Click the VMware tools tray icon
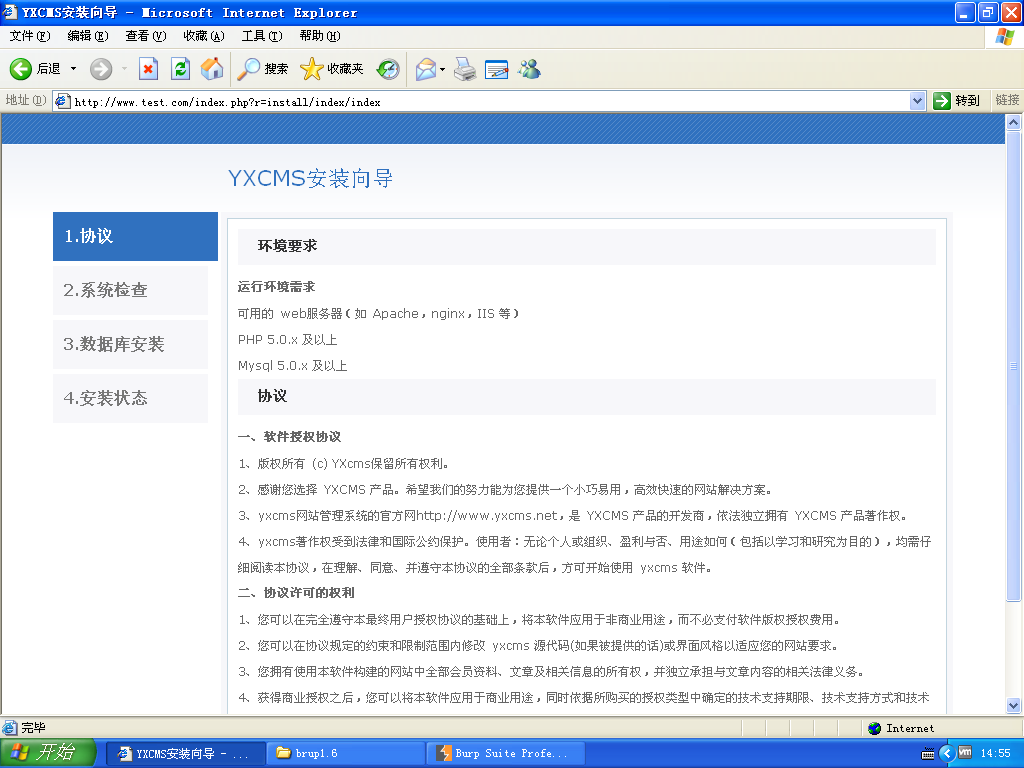 pyautogui.click(x=965, y=753)
